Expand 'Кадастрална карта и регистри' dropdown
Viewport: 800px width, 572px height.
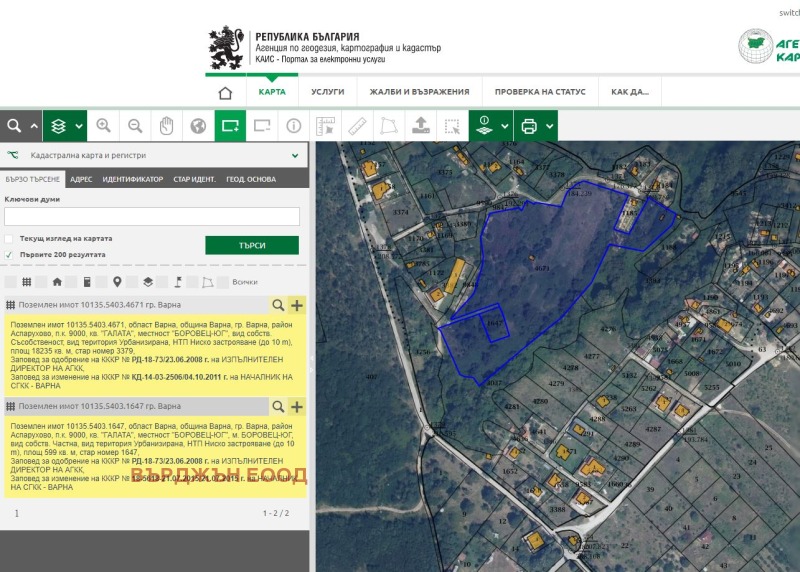point(294,156)
